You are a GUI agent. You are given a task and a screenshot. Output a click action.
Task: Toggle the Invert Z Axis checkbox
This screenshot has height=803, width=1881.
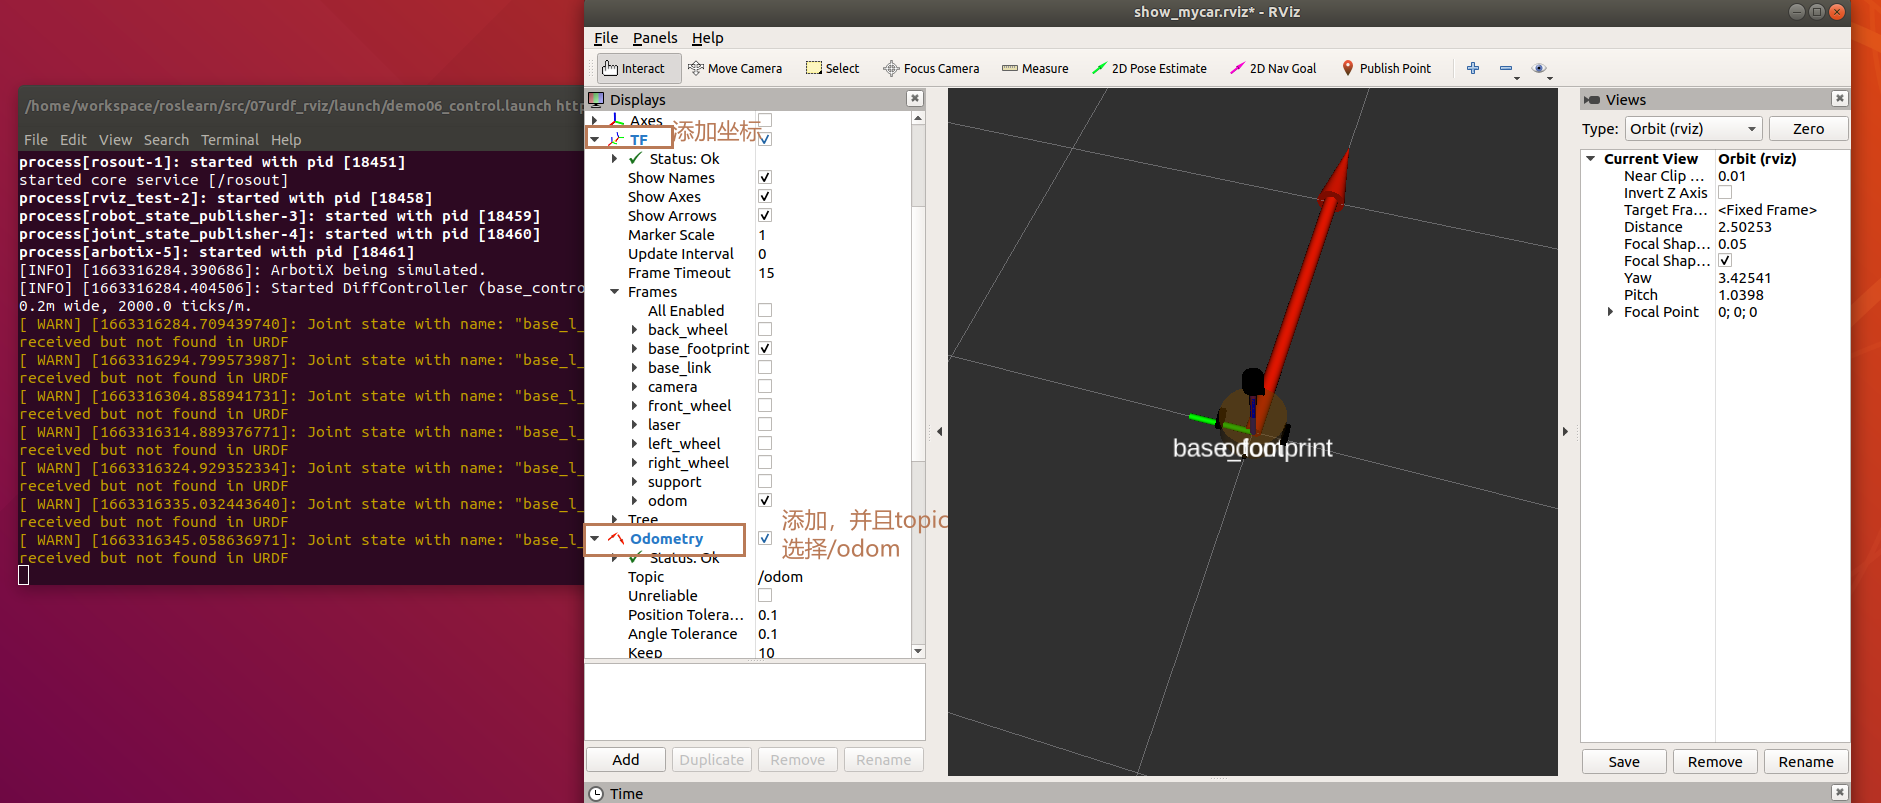coord(1725,193)
